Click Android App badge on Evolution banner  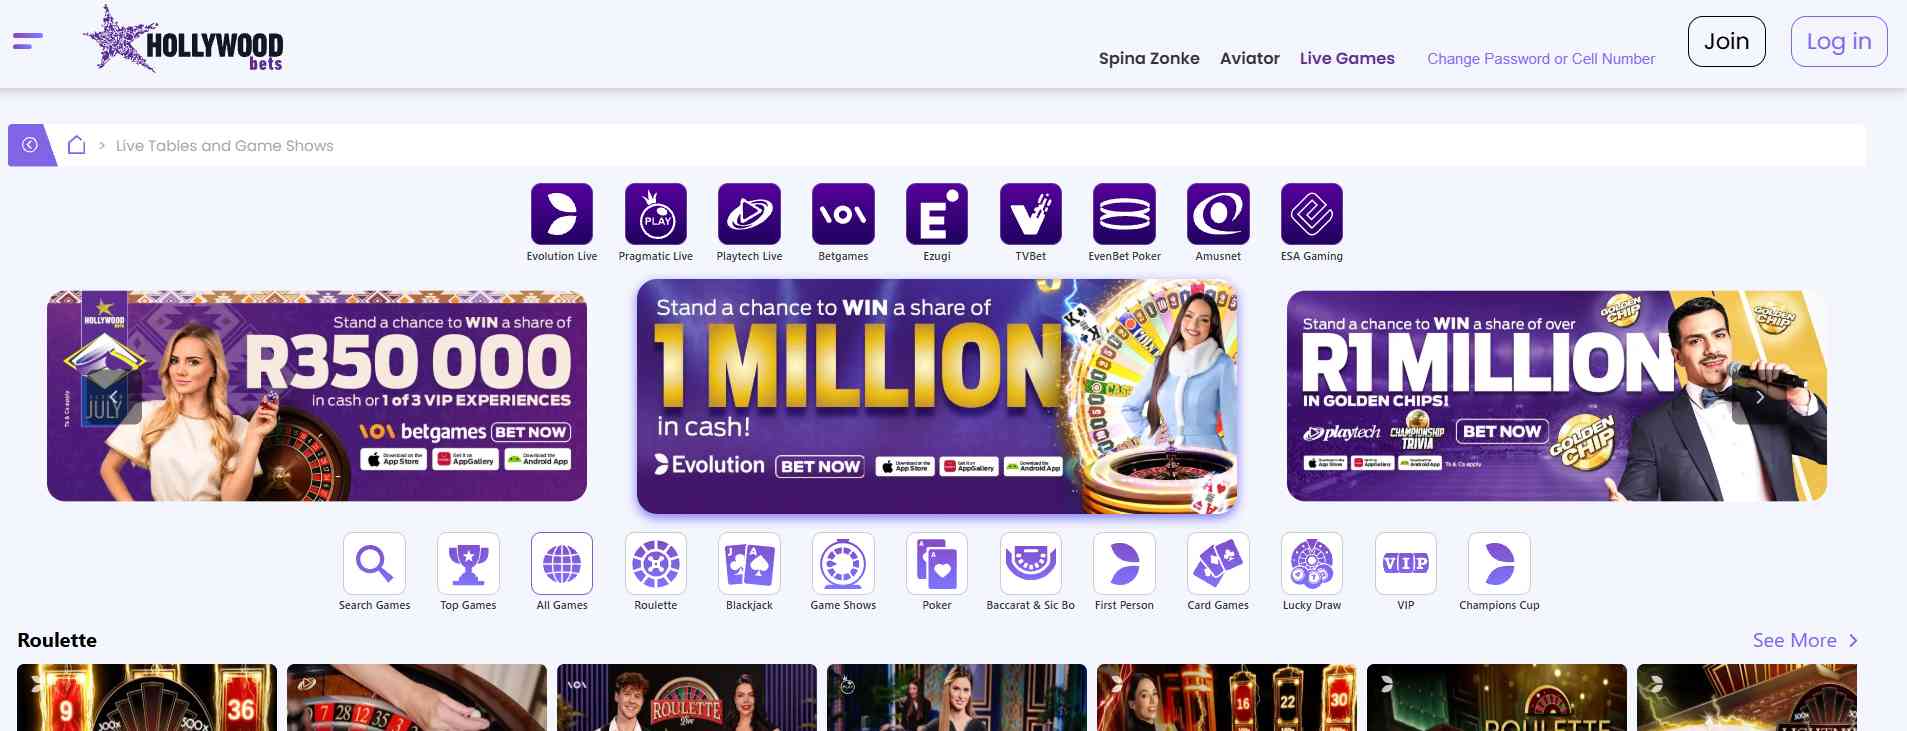point(1034,466)
